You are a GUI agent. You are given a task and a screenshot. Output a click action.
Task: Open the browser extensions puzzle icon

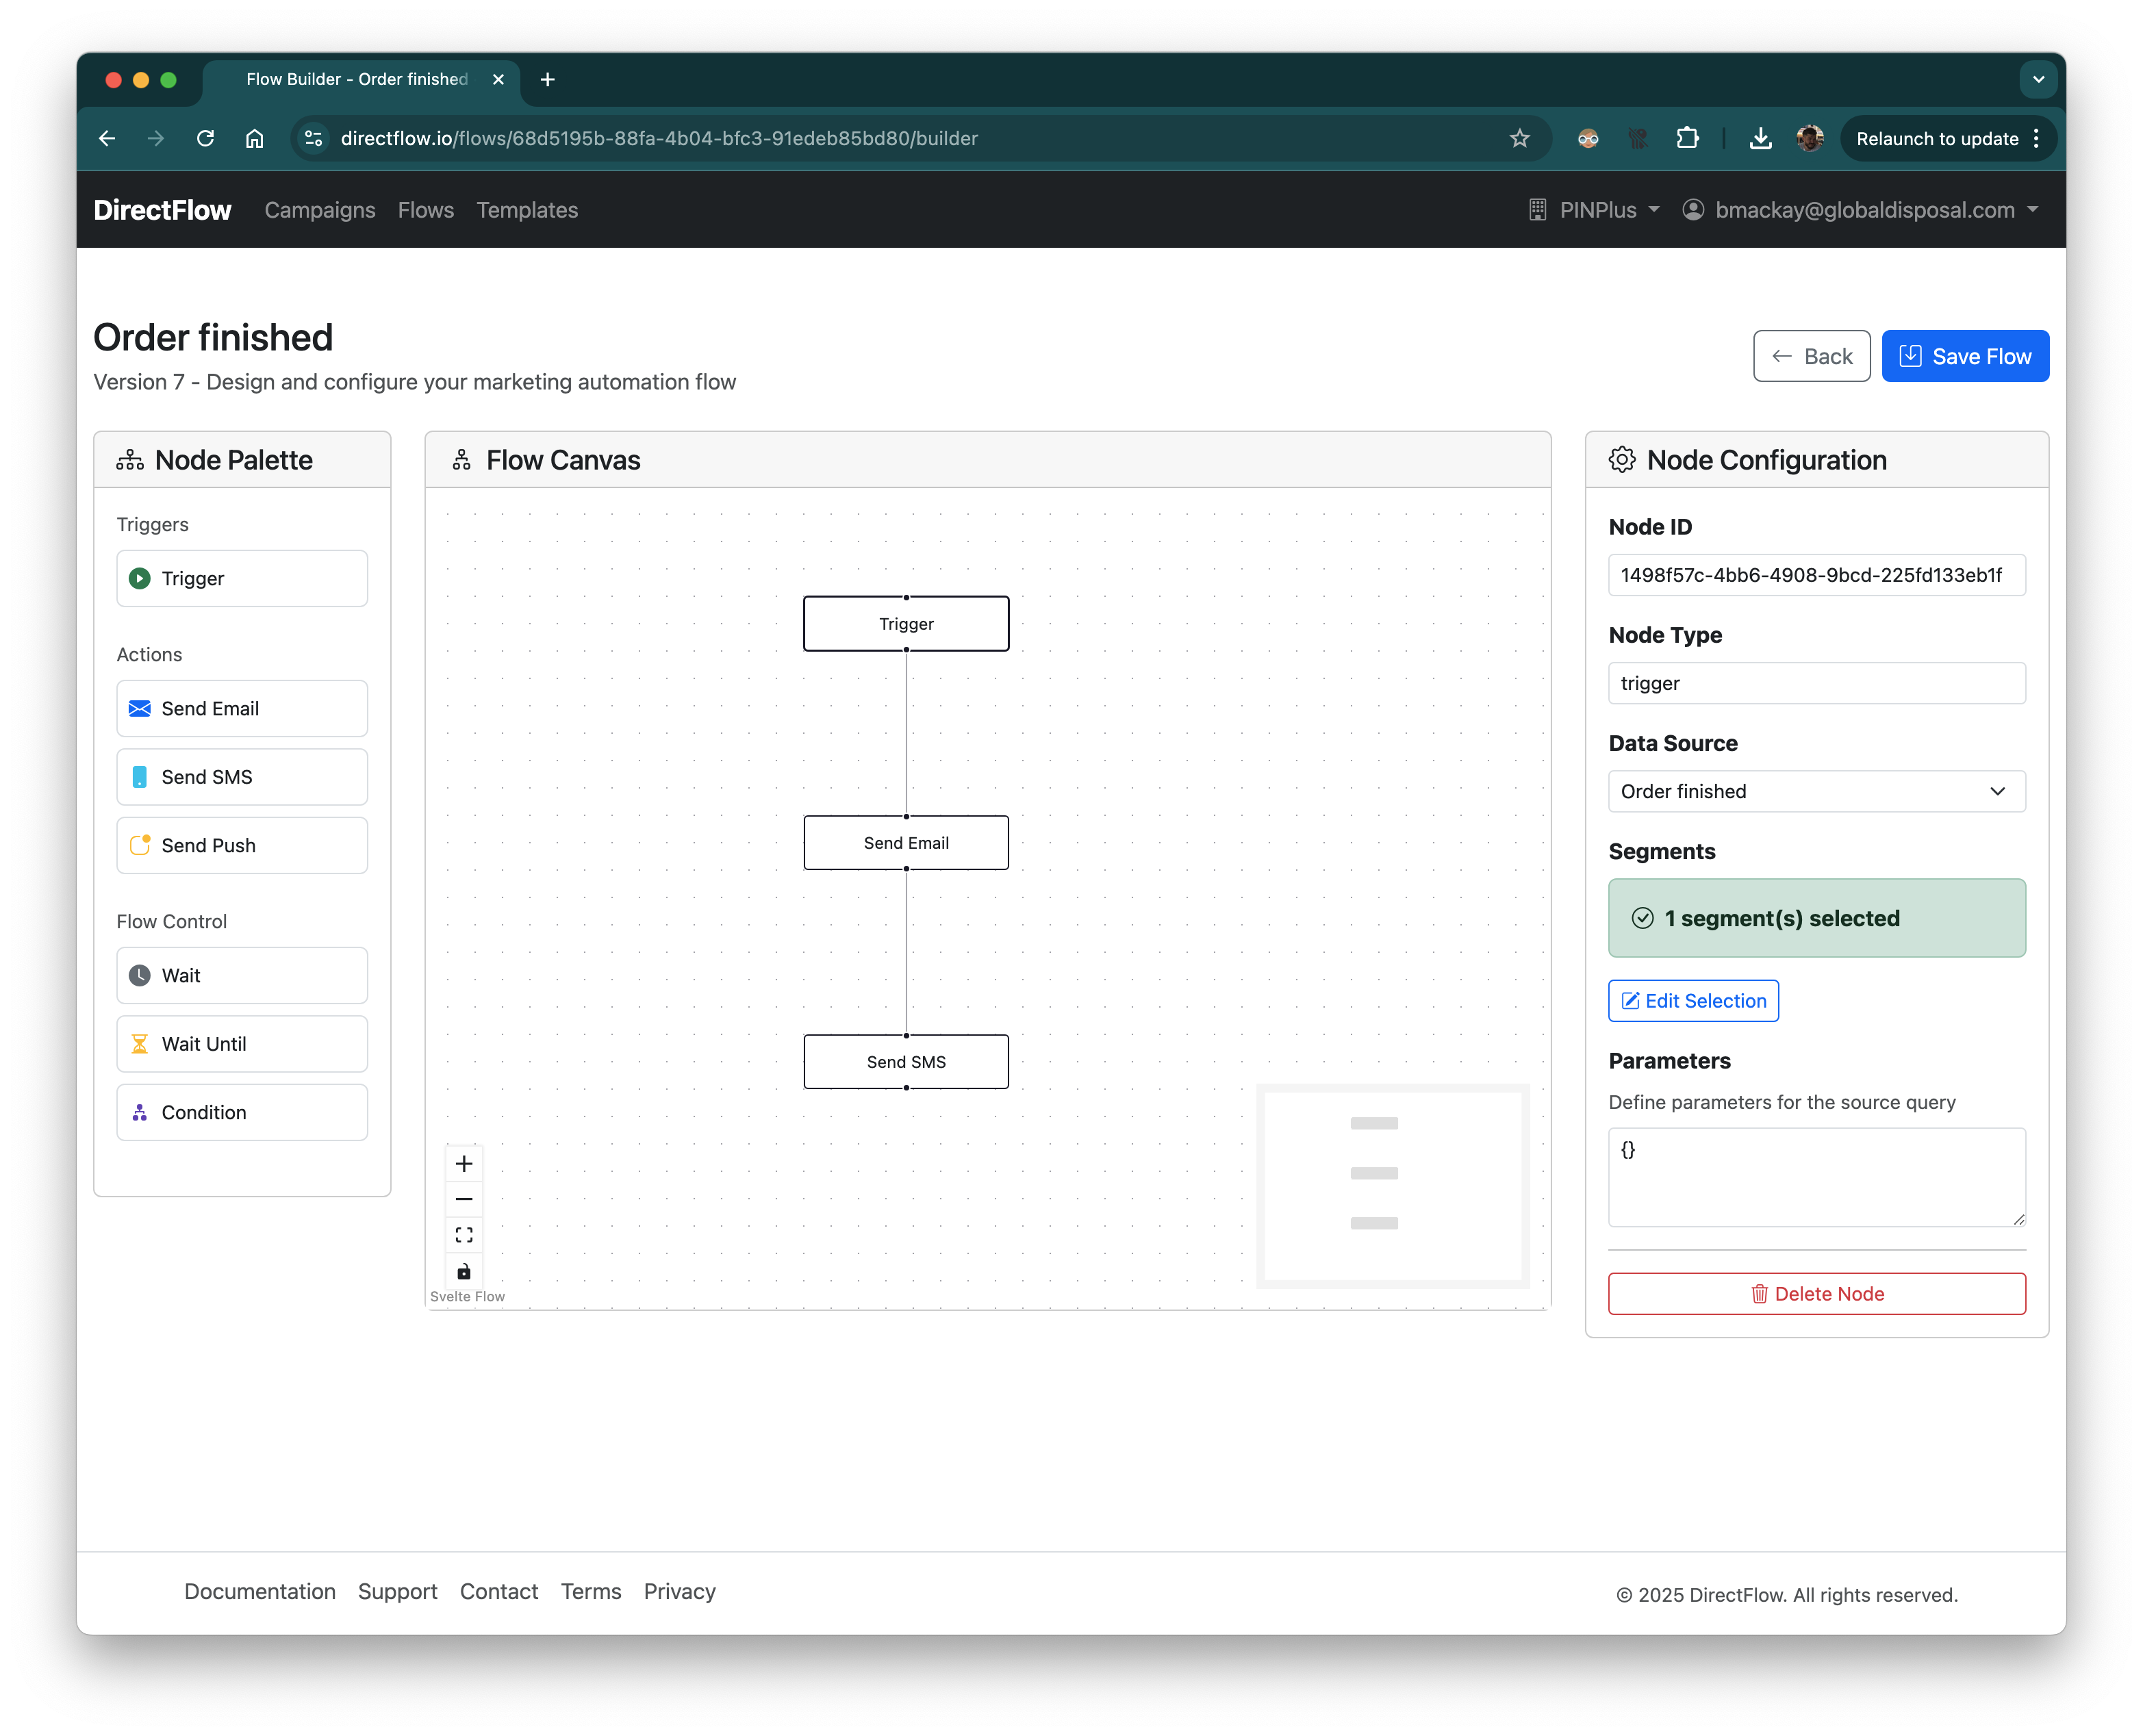point(1687,138)
